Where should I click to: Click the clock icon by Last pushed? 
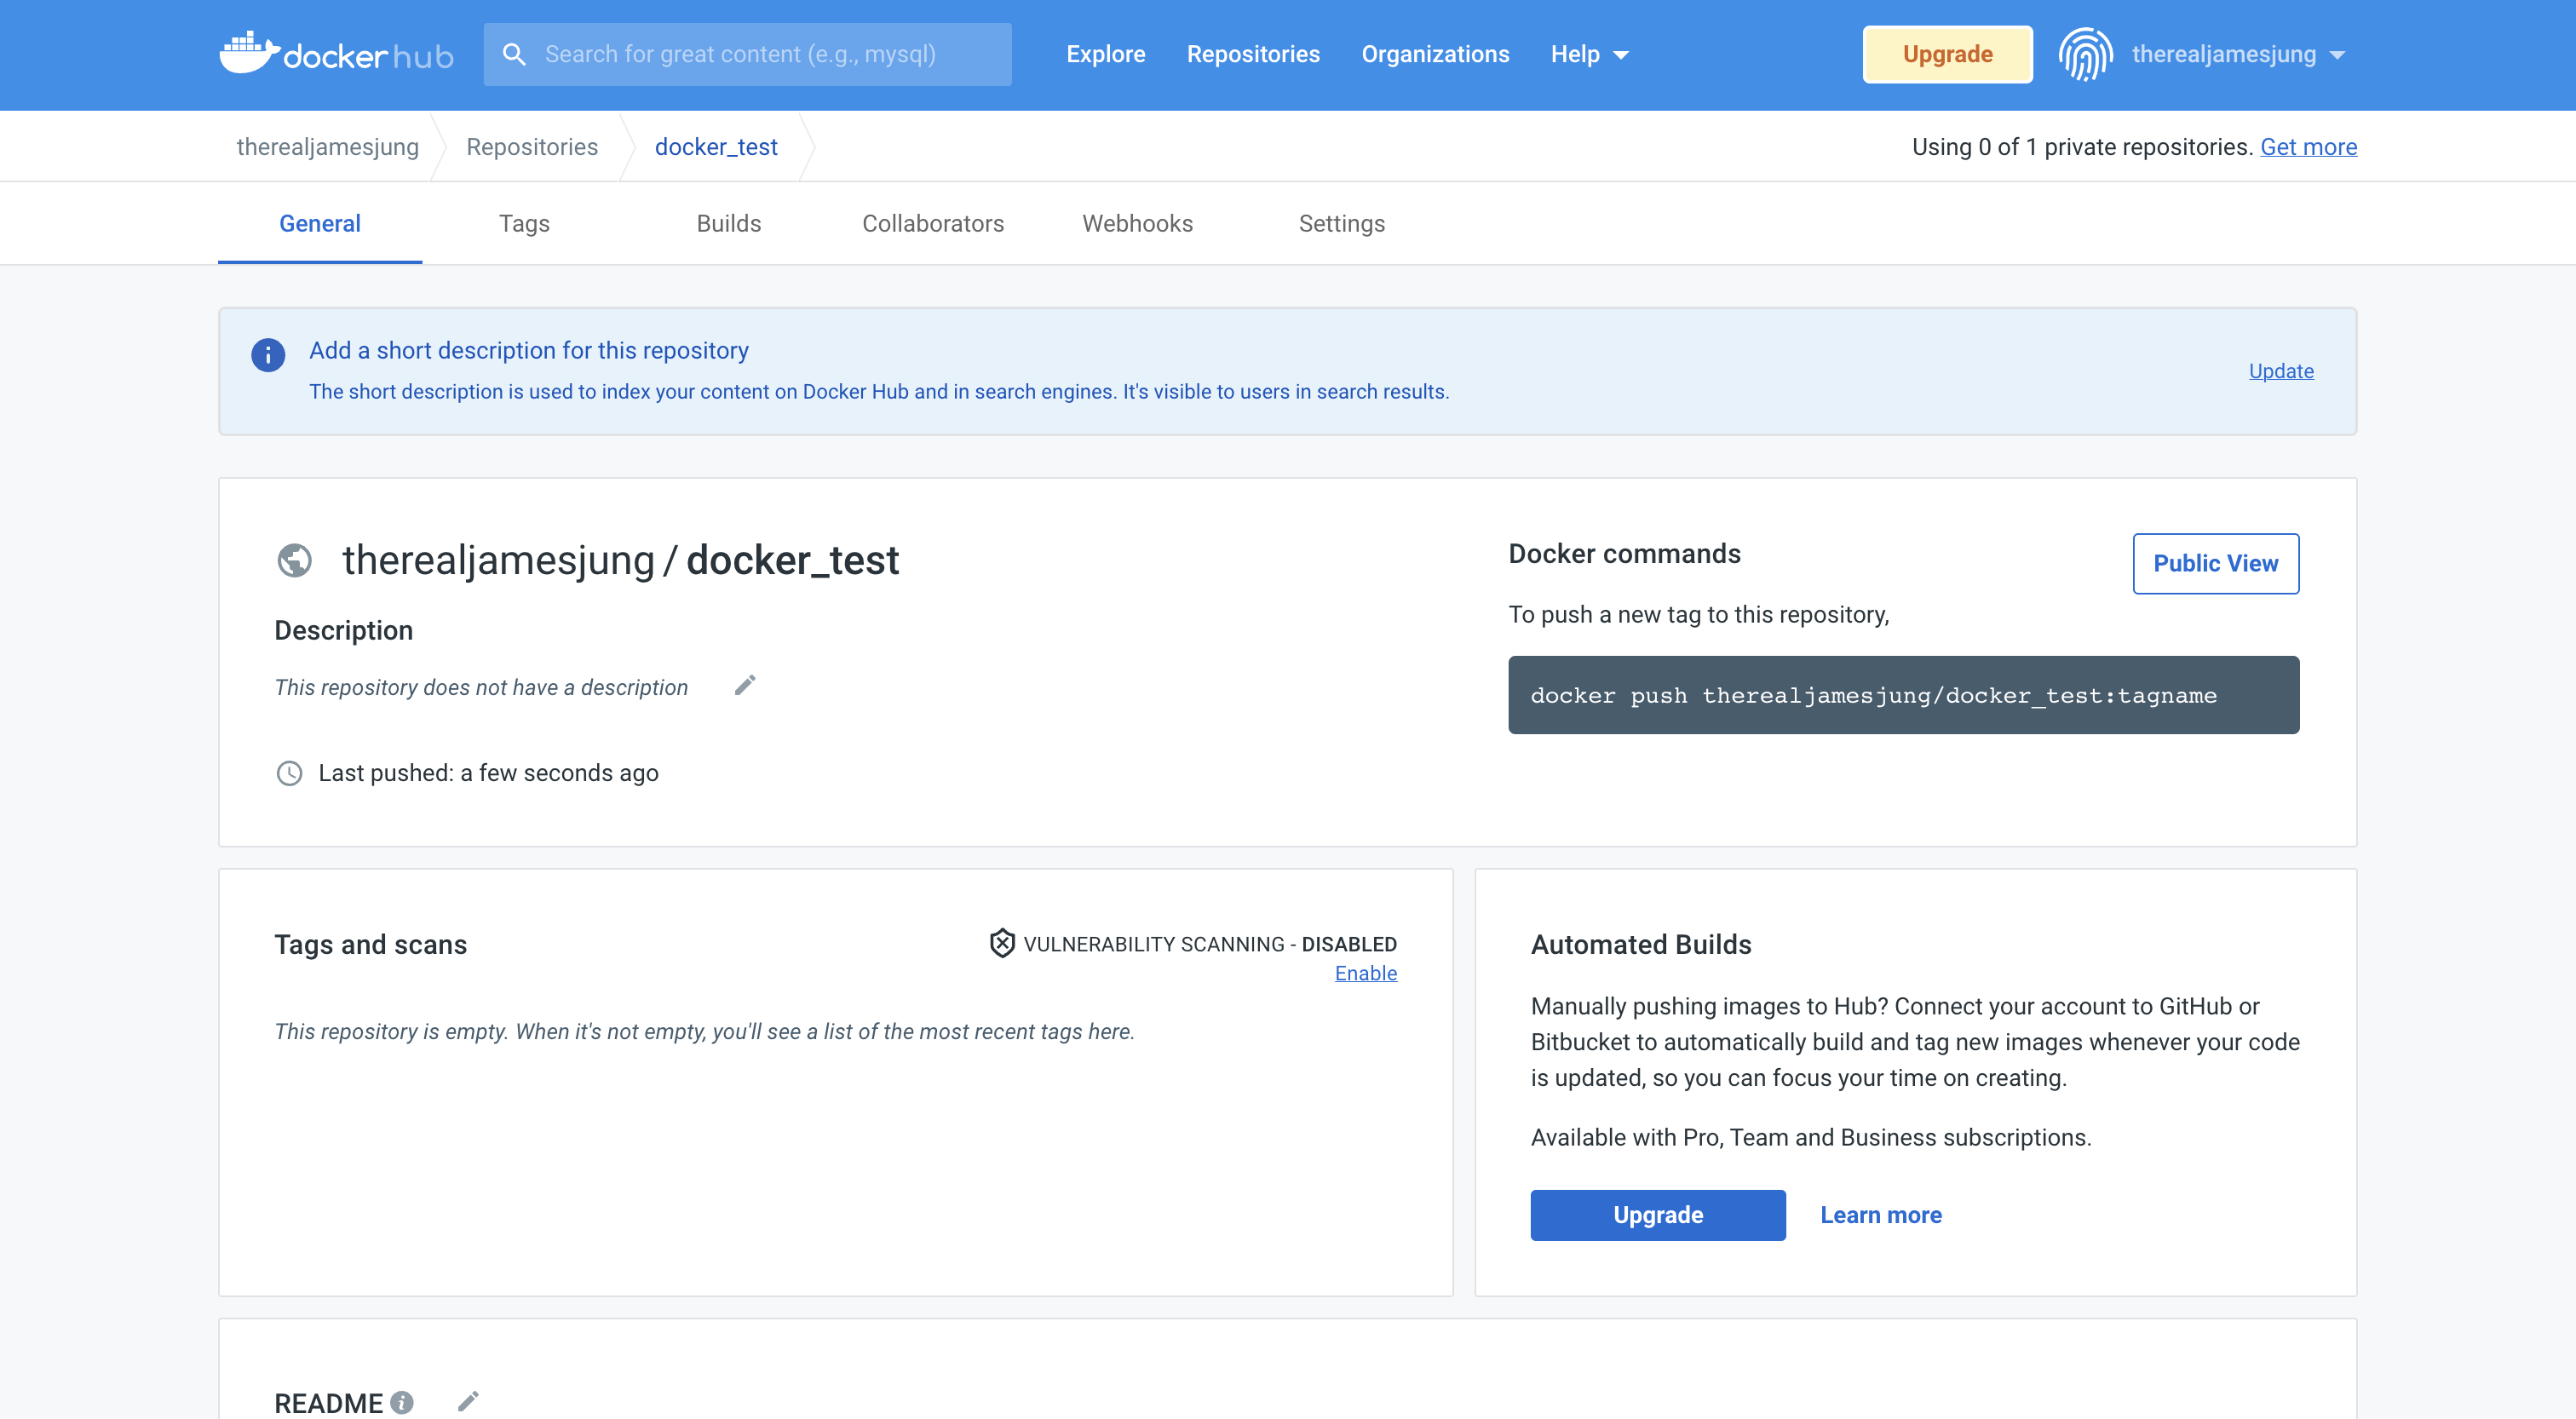click(289, 773)
